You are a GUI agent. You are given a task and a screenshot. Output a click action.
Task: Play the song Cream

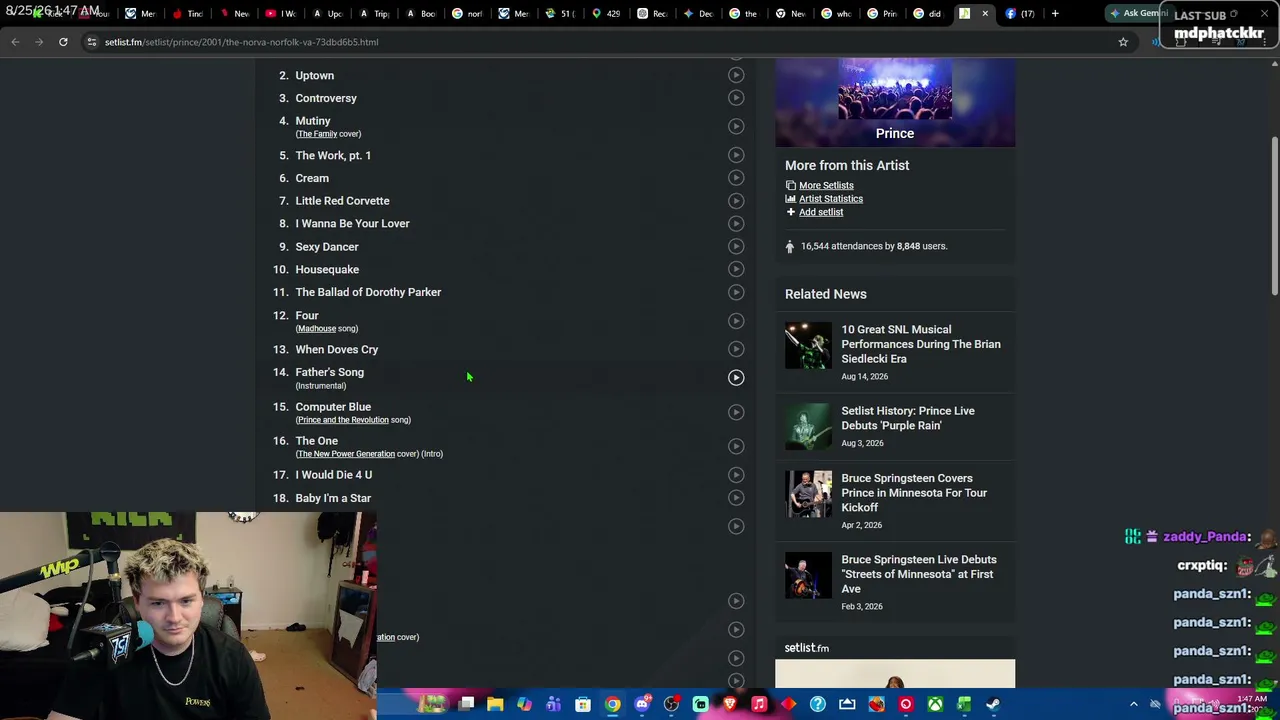pos(736,178)
